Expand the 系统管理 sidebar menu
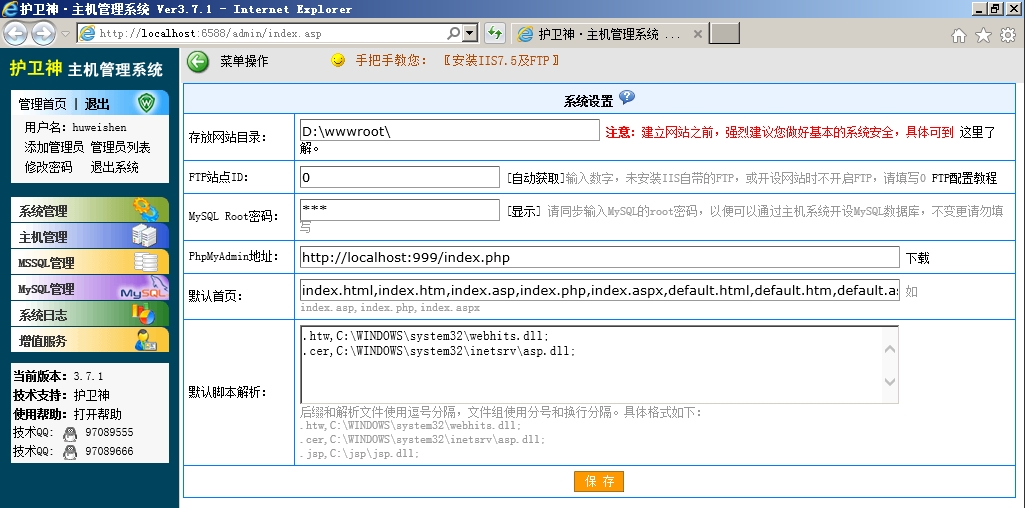Screen dimensions: 1025x508 (91, 211)
